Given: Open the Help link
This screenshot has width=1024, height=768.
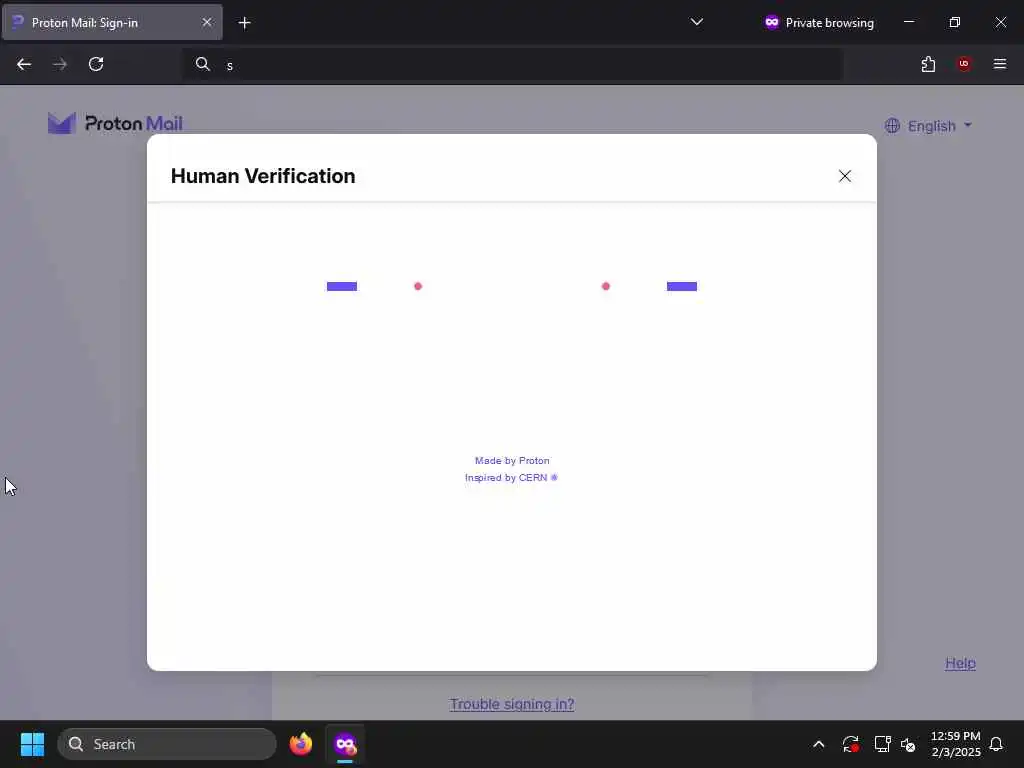Looking at the screenshot, I should 960,663.
